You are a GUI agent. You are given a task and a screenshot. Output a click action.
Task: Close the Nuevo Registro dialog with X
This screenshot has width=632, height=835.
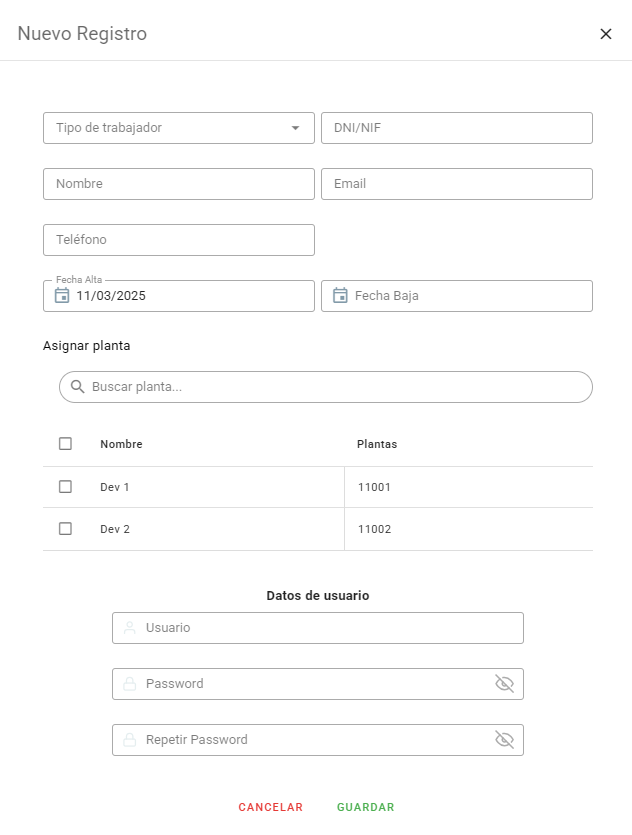tap(606, 34)
